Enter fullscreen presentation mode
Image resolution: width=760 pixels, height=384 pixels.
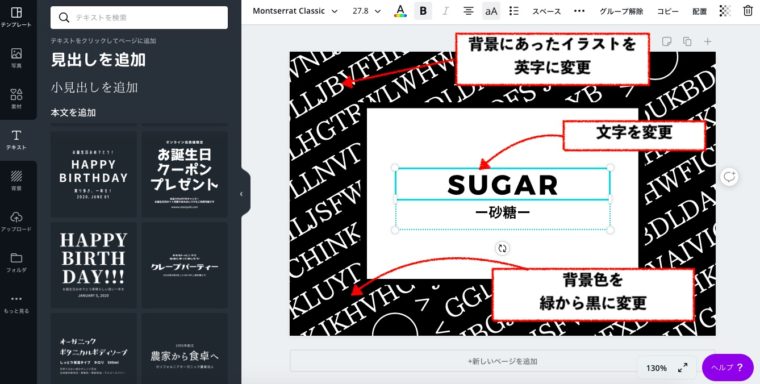pos(683,368)
